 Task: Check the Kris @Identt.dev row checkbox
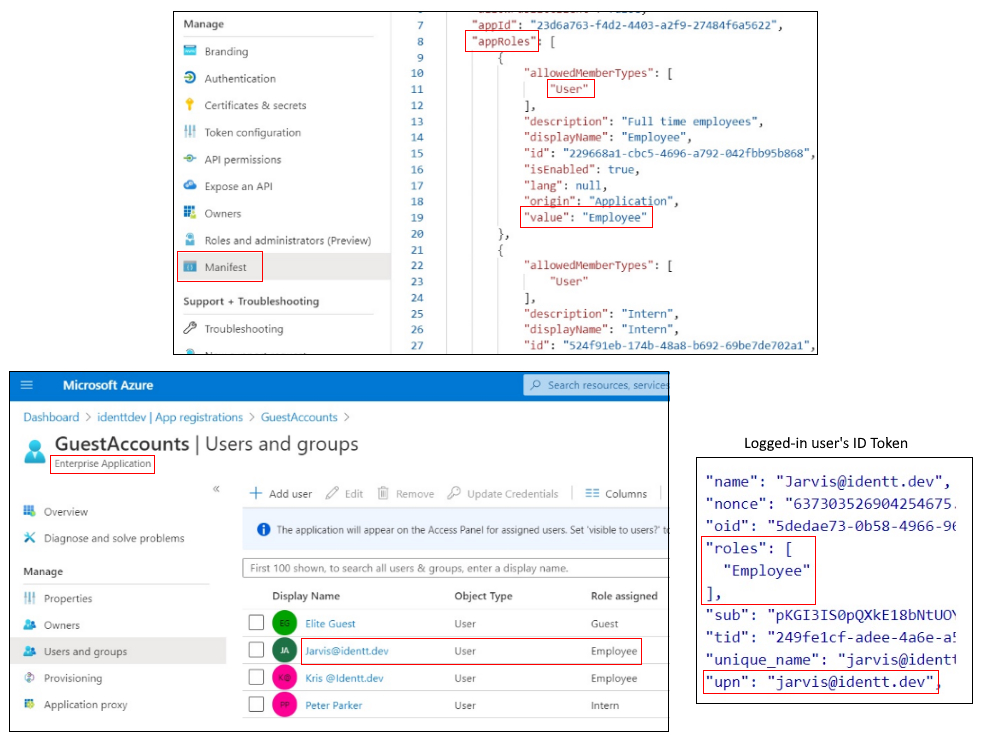pyautogui.click(x=256, y=677)
